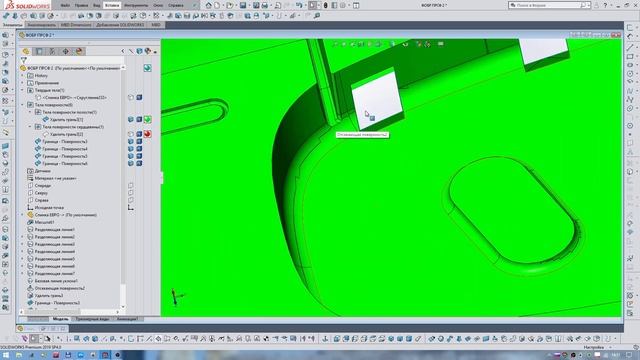The width and height of the screenshot is (640, 360).
Task: Open the FeatureManager design tree tab
Action: [x=26, y=51]
